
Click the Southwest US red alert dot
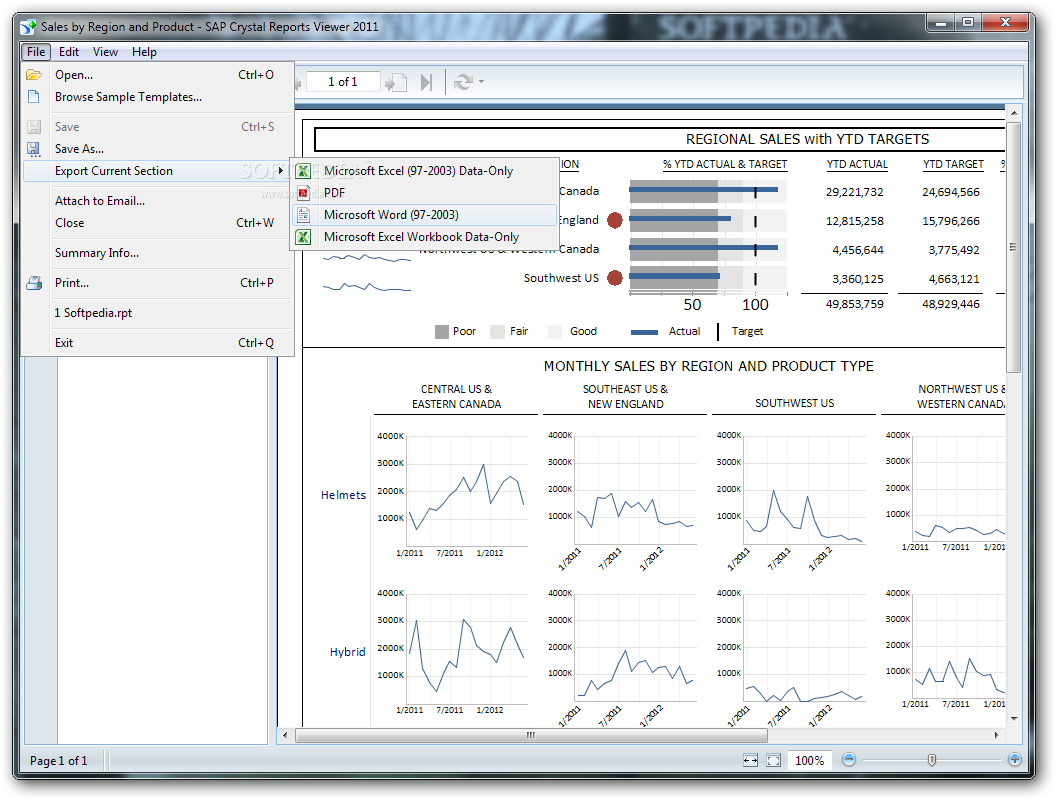tap(615, 278)
